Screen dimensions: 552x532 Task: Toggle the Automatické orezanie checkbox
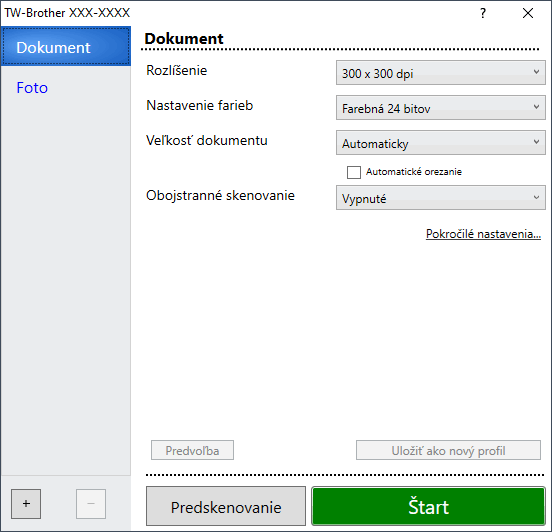[353, 172]
